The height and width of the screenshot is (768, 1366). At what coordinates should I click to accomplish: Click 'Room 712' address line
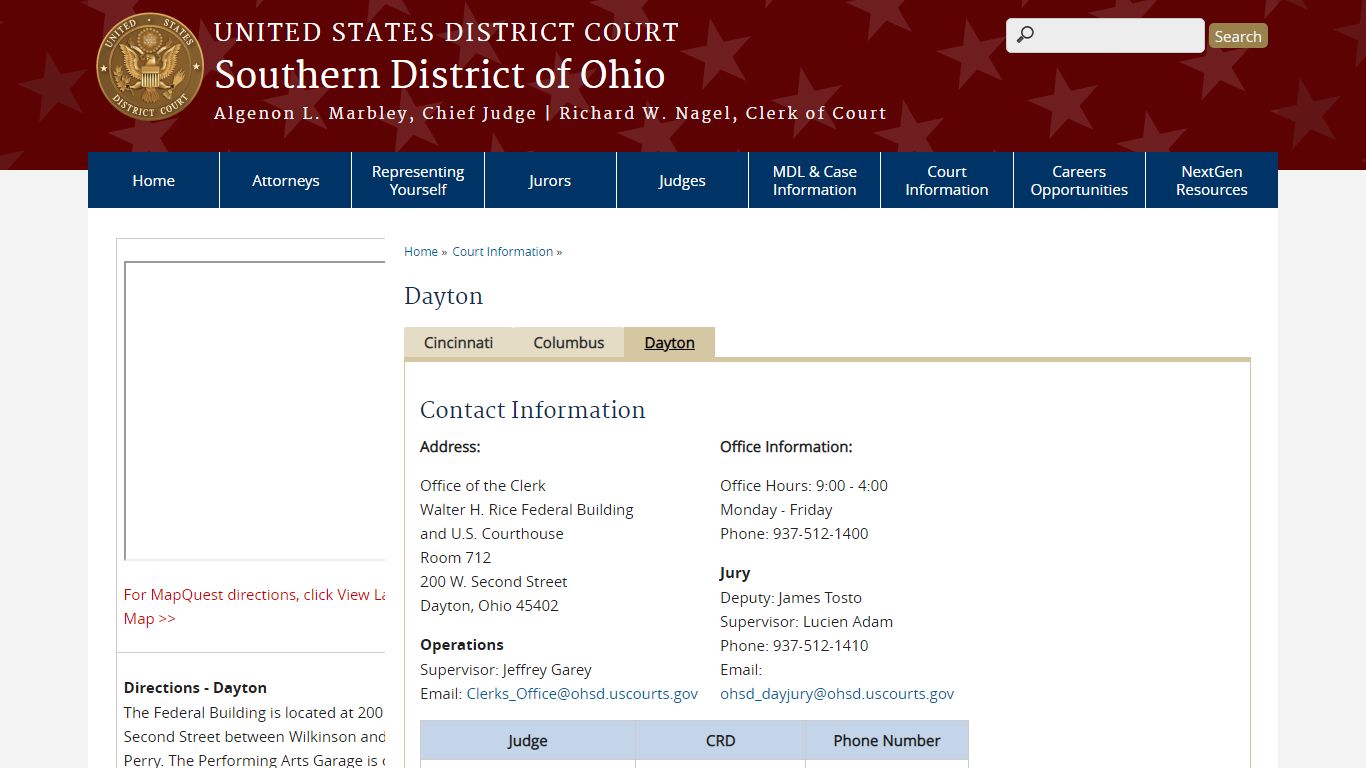(x=455, y=557)
